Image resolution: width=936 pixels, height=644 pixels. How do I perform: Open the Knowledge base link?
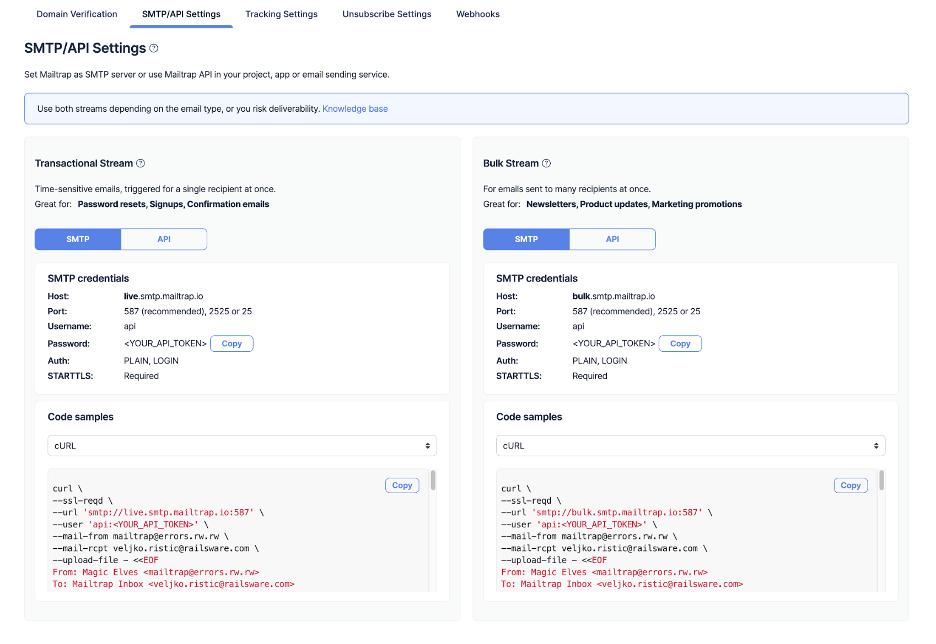355,109
